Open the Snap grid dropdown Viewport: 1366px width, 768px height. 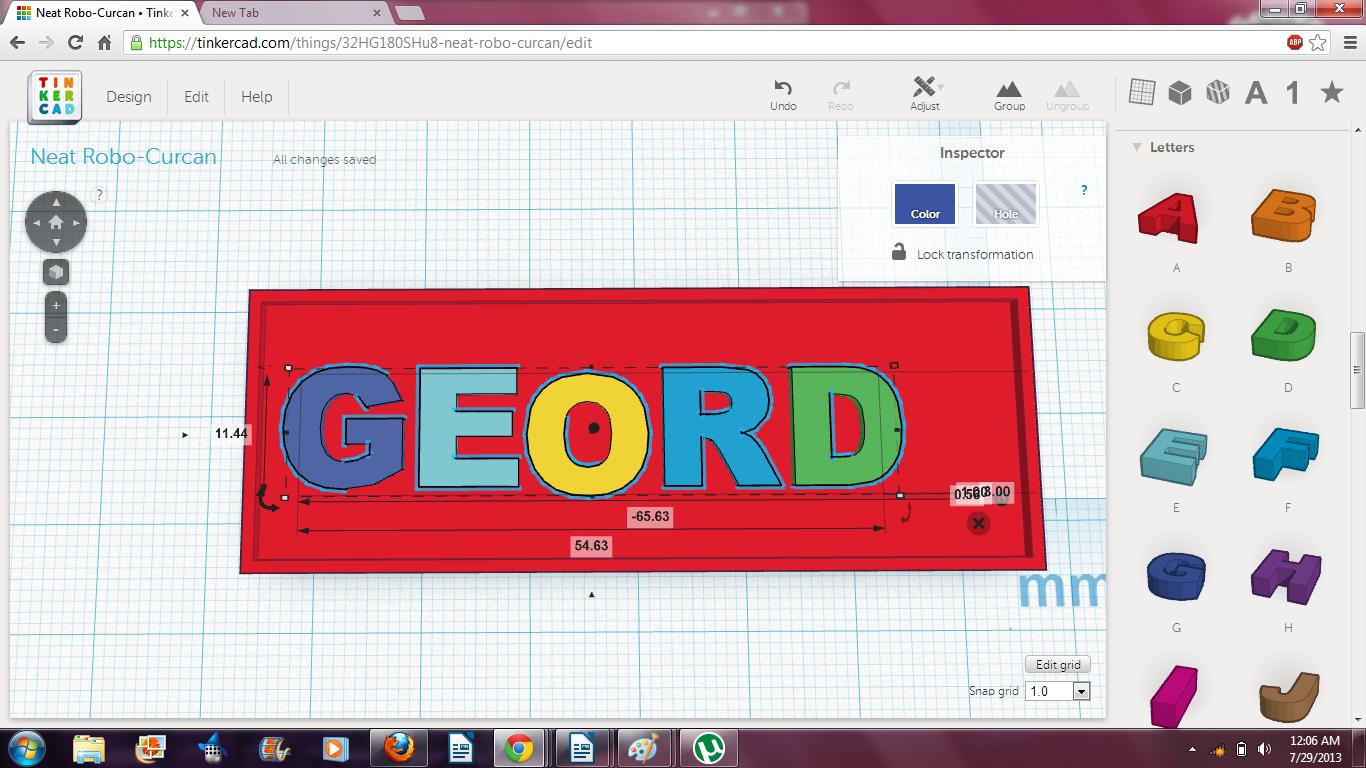click(x=1079, y=690)
